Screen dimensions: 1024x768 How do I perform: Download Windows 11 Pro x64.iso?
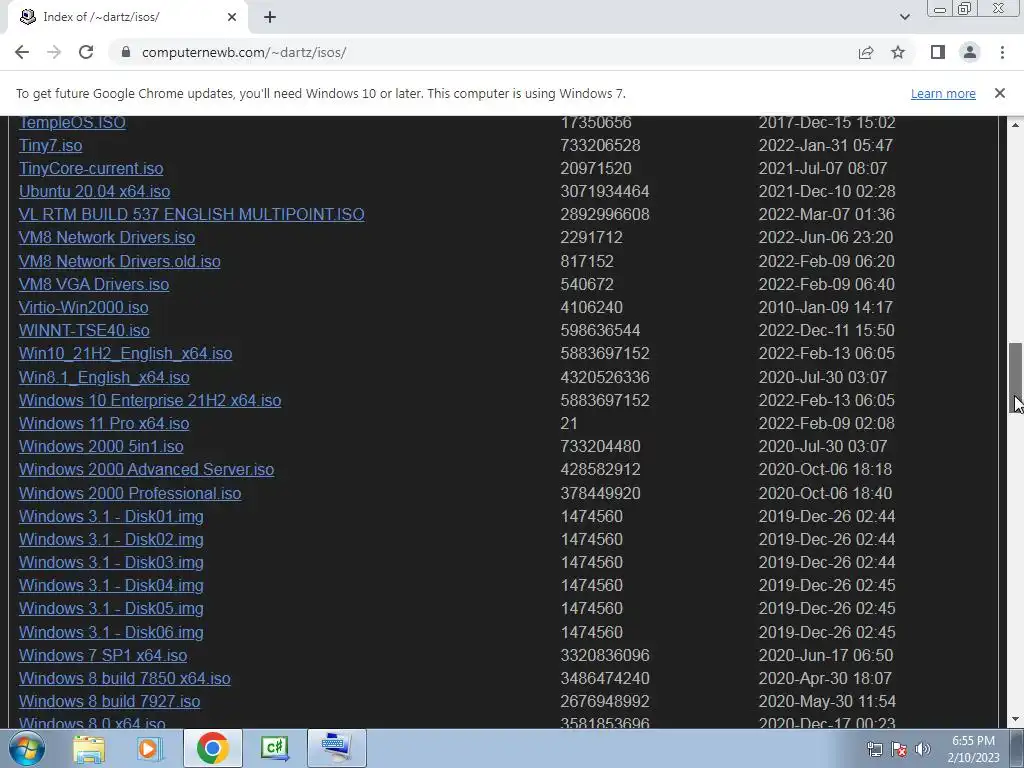pos(104,423)
